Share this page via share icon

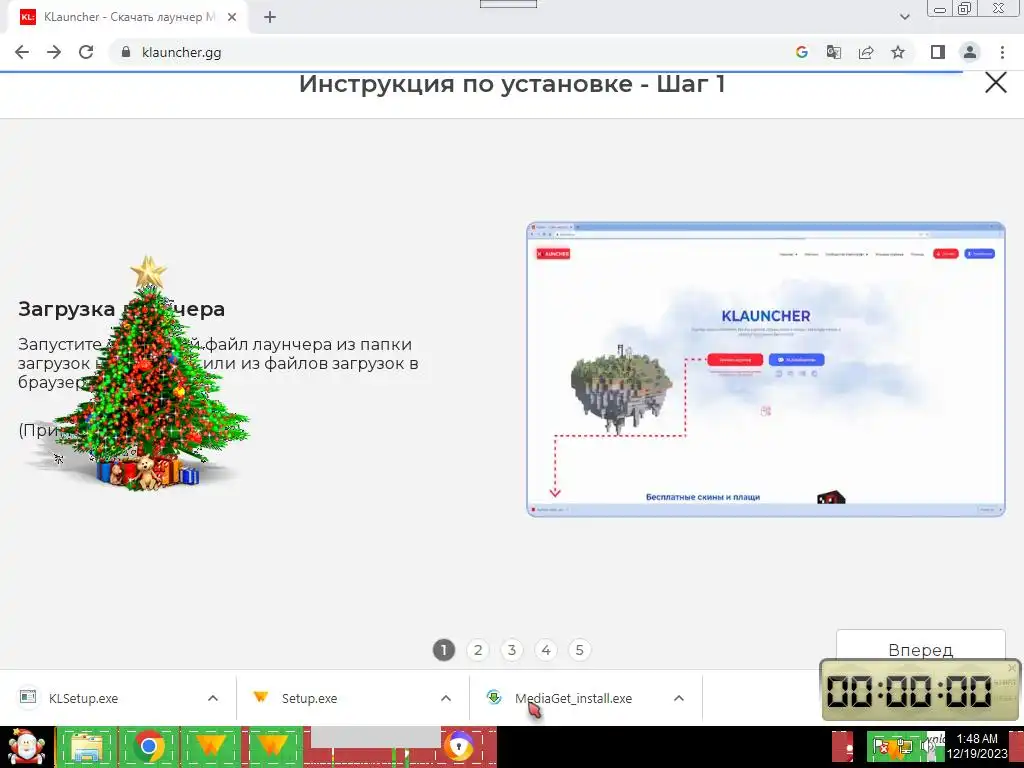[866, 52]
